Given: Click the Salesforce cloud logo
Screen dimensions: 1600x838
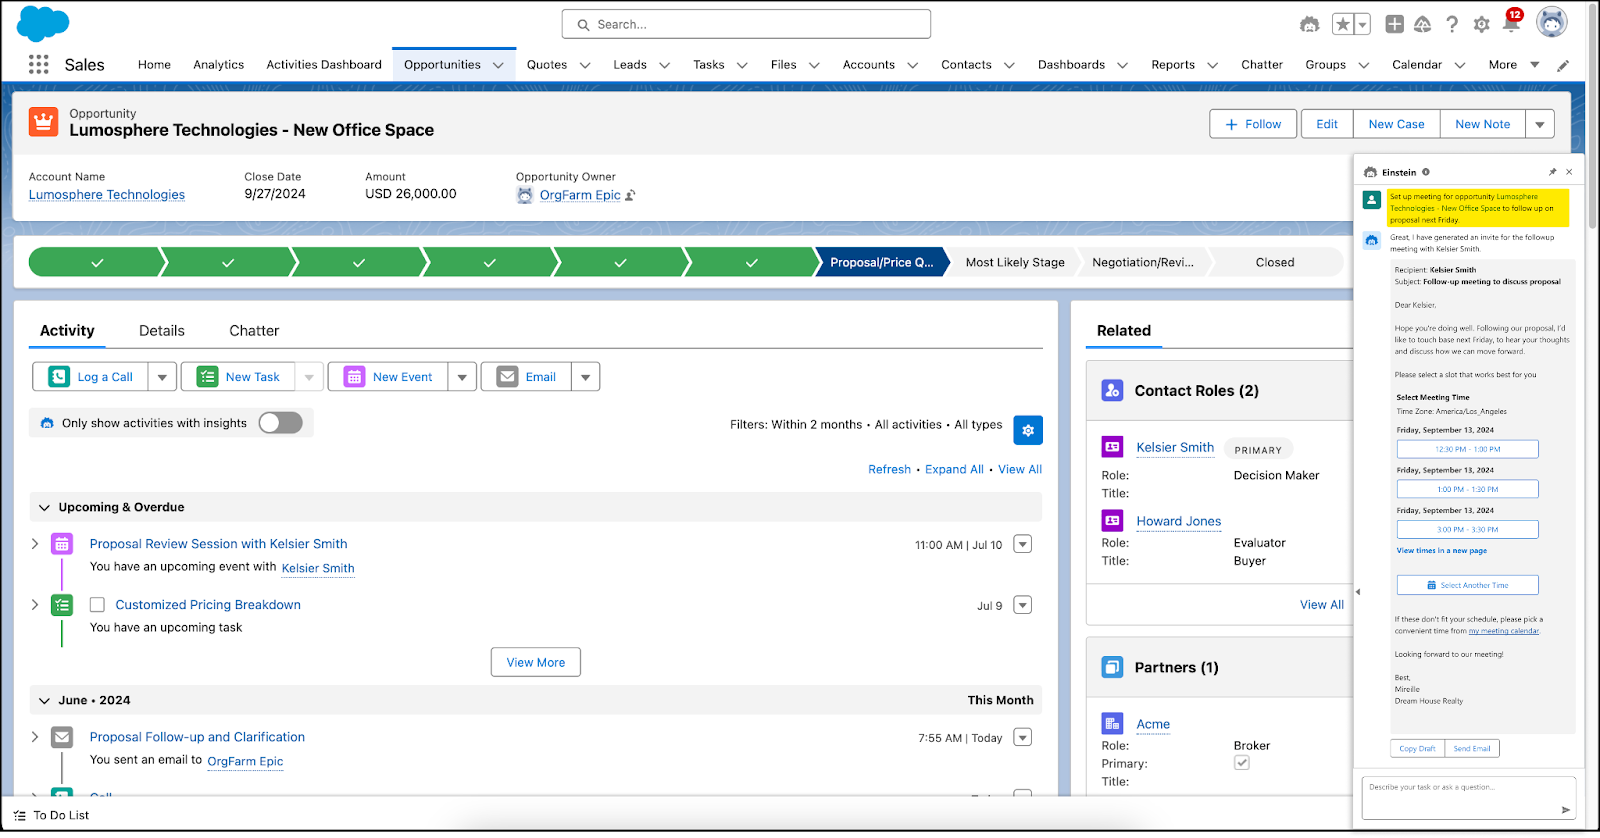Looking at the screenshot, I should [x=43, y=23].
